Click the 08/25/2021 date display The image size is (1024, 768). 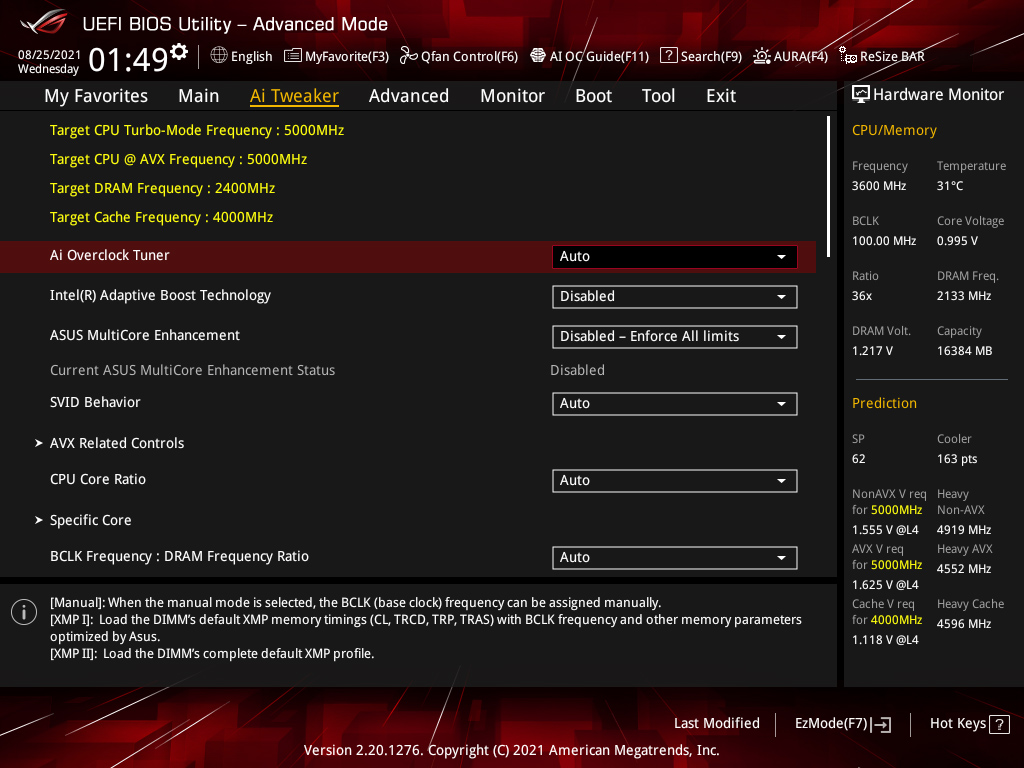49,55
